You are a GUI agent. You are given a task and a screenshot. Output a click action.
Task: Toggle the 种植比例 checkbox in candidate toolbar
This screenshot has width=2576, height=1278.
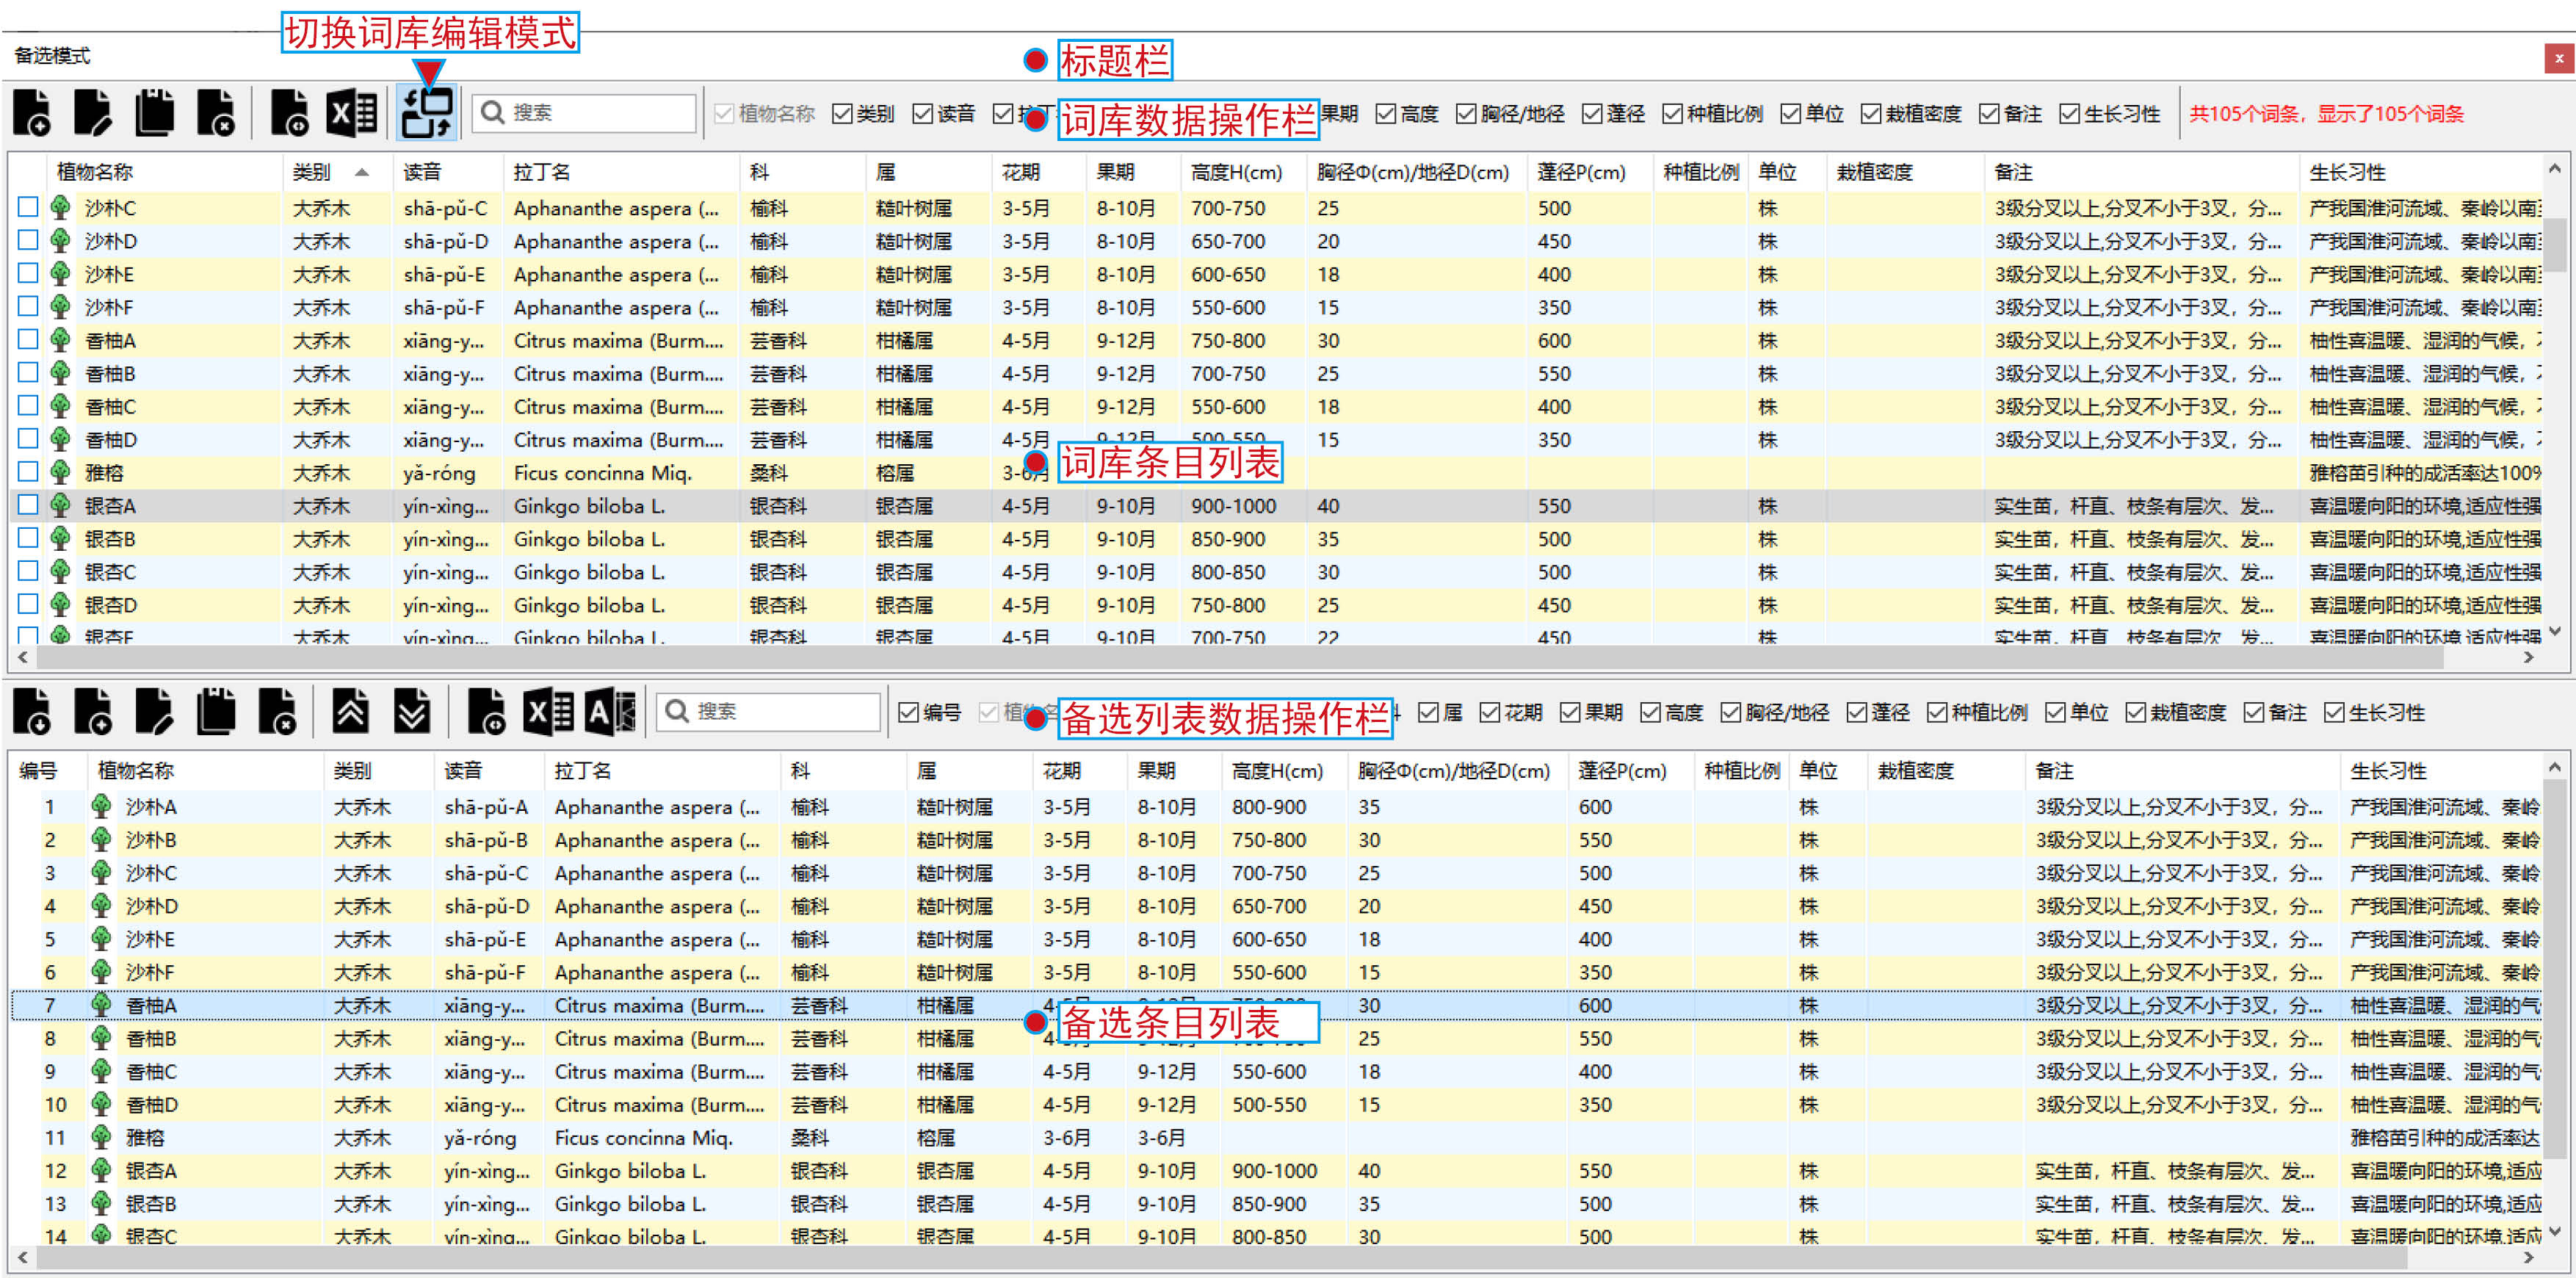1937,712
